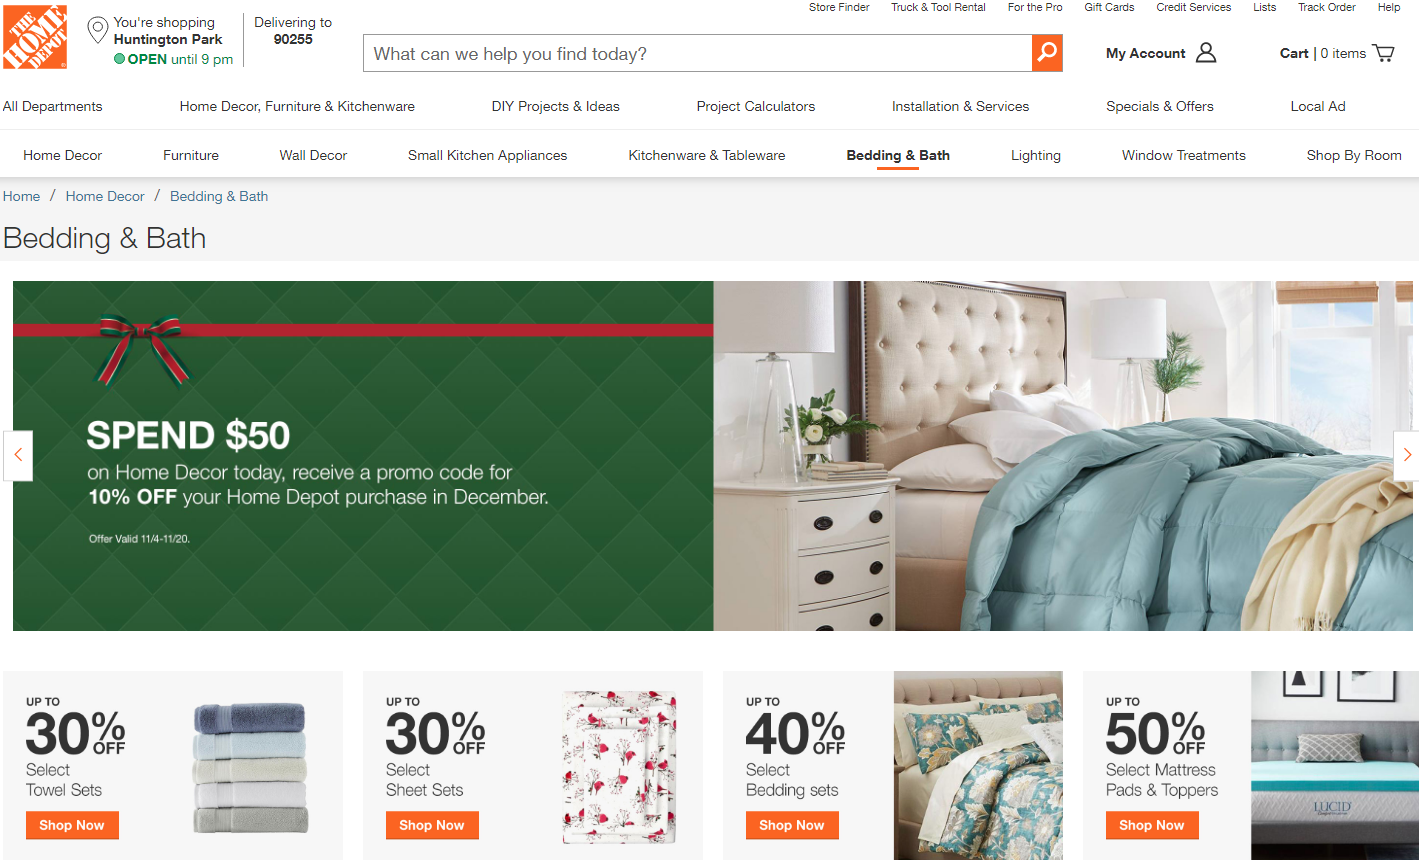Open the shopping cart icon
Screen dimensions: 1419x860
click(x=1384, y=53)
